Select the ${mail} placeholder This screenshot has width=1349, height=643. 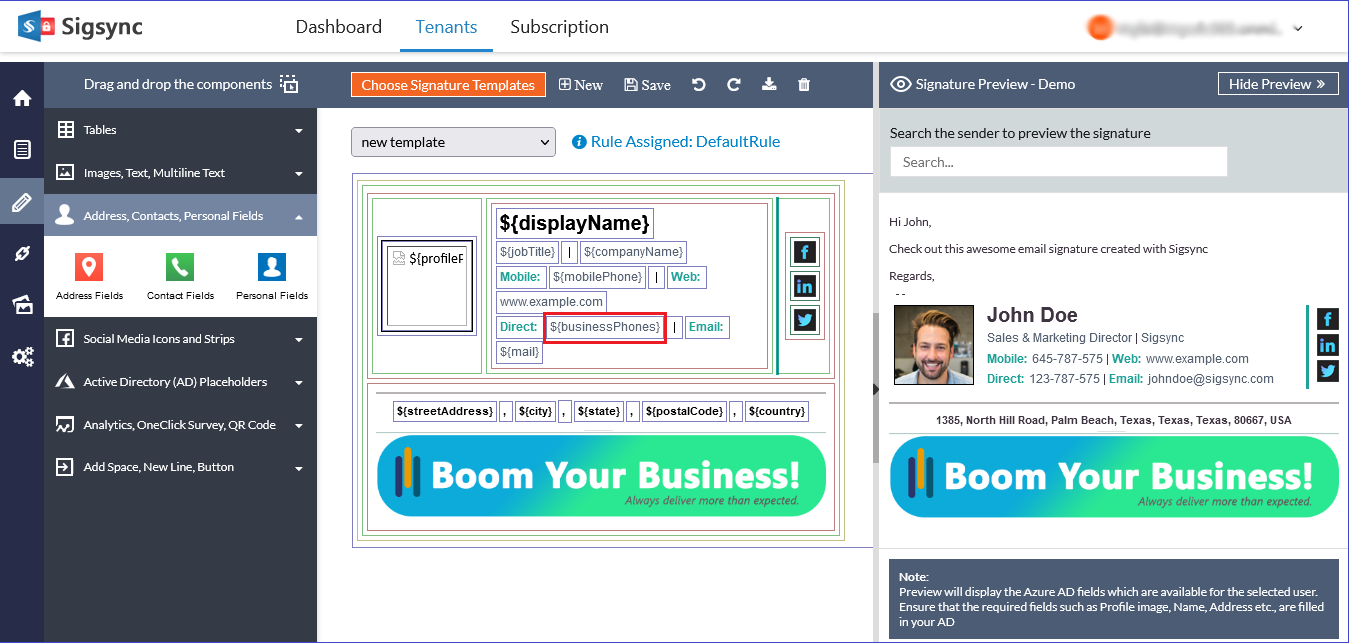(x=519, y=352)
